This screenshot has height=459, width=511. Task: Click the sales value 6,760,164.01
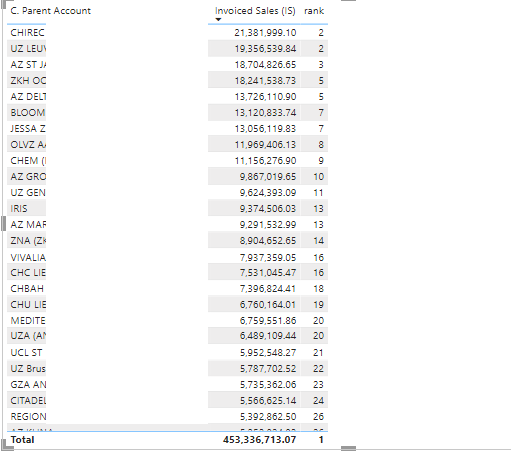[268, 305]
